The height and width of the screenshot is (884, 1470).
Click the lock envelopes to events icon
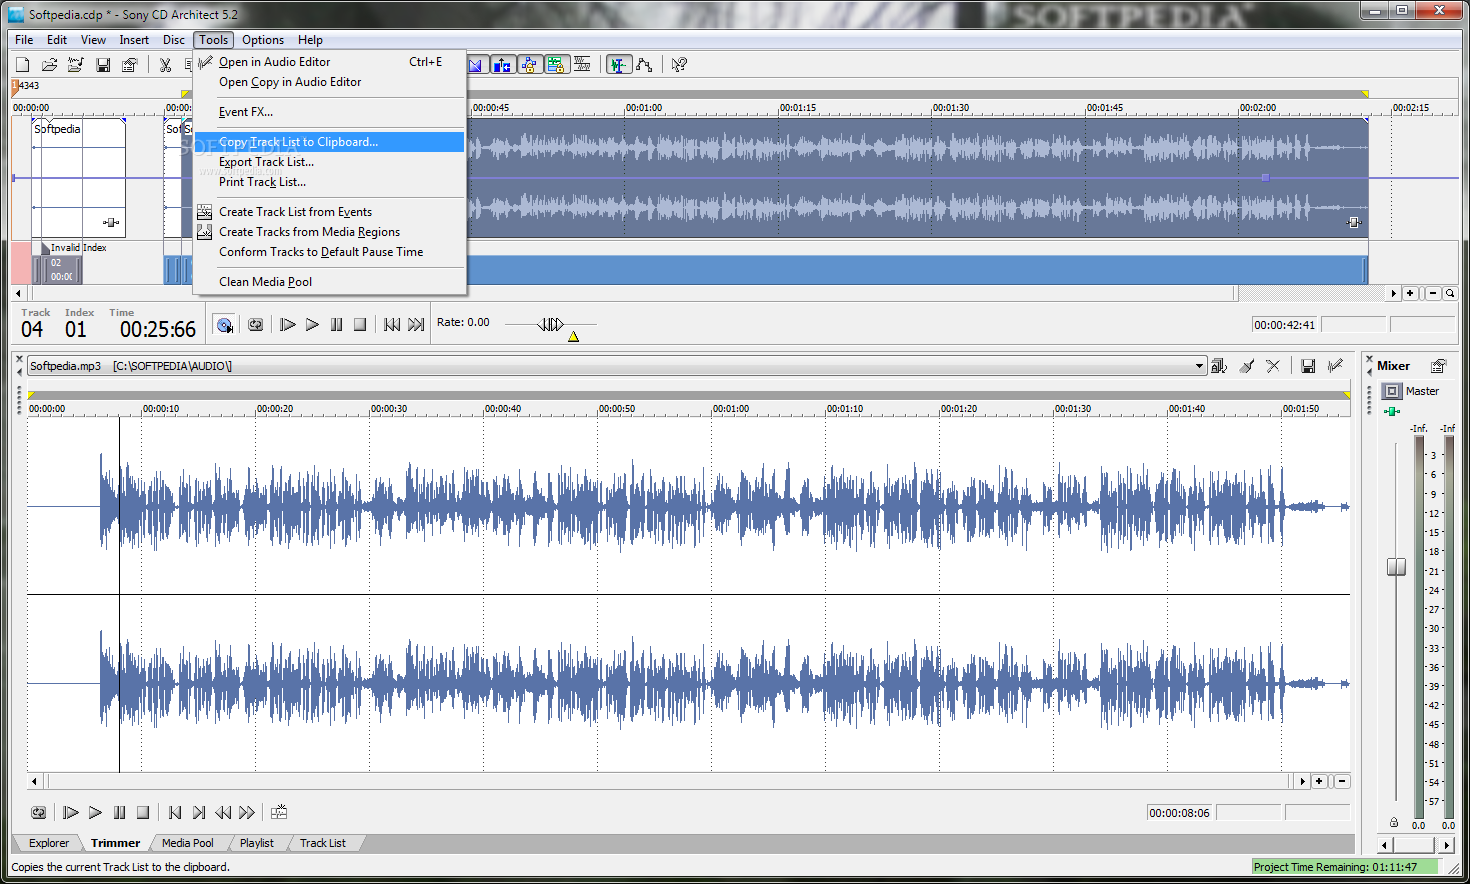pyautogui.click(x=529, y=65)
